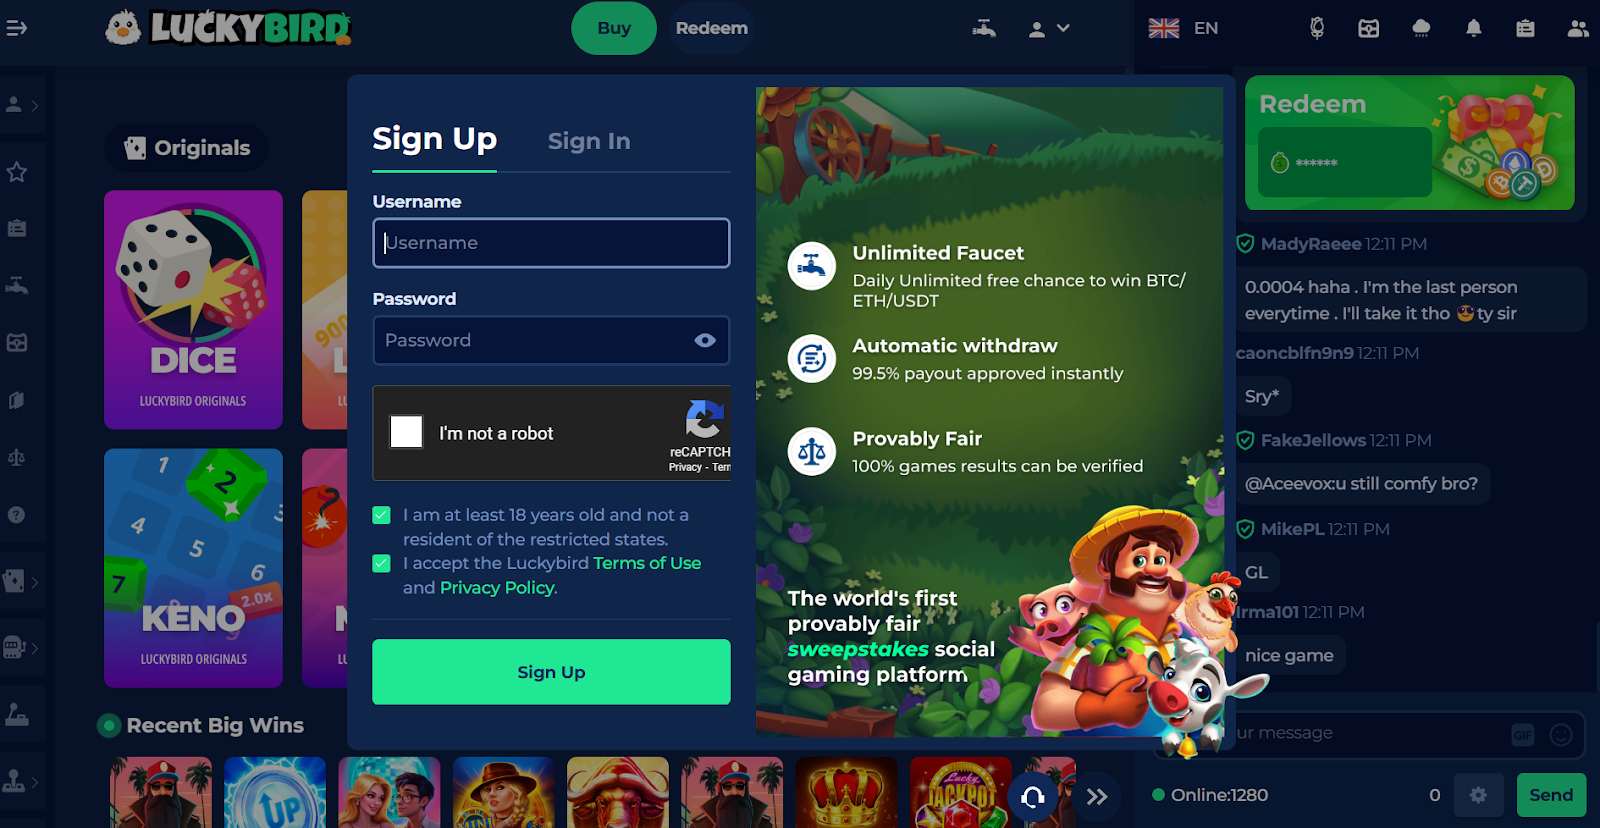Image resolution: width=1600 pixels, height=828 pixels.
Task: Click the GIF icon in message box
Action: [1522, 735]
